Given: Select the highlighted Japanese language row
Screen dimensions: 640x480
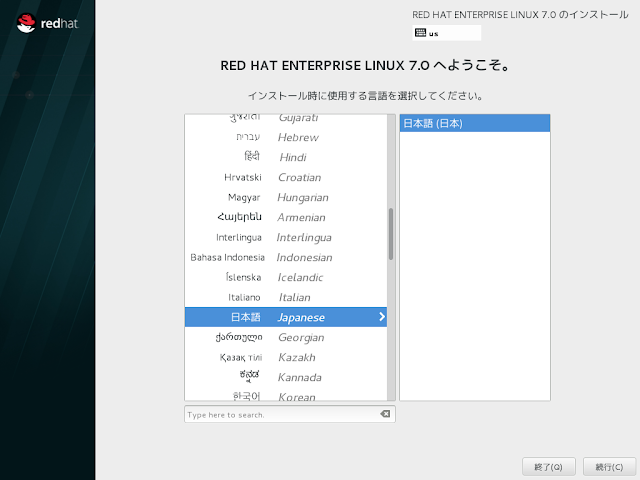Looking at the screenshot, I should 286,317.
